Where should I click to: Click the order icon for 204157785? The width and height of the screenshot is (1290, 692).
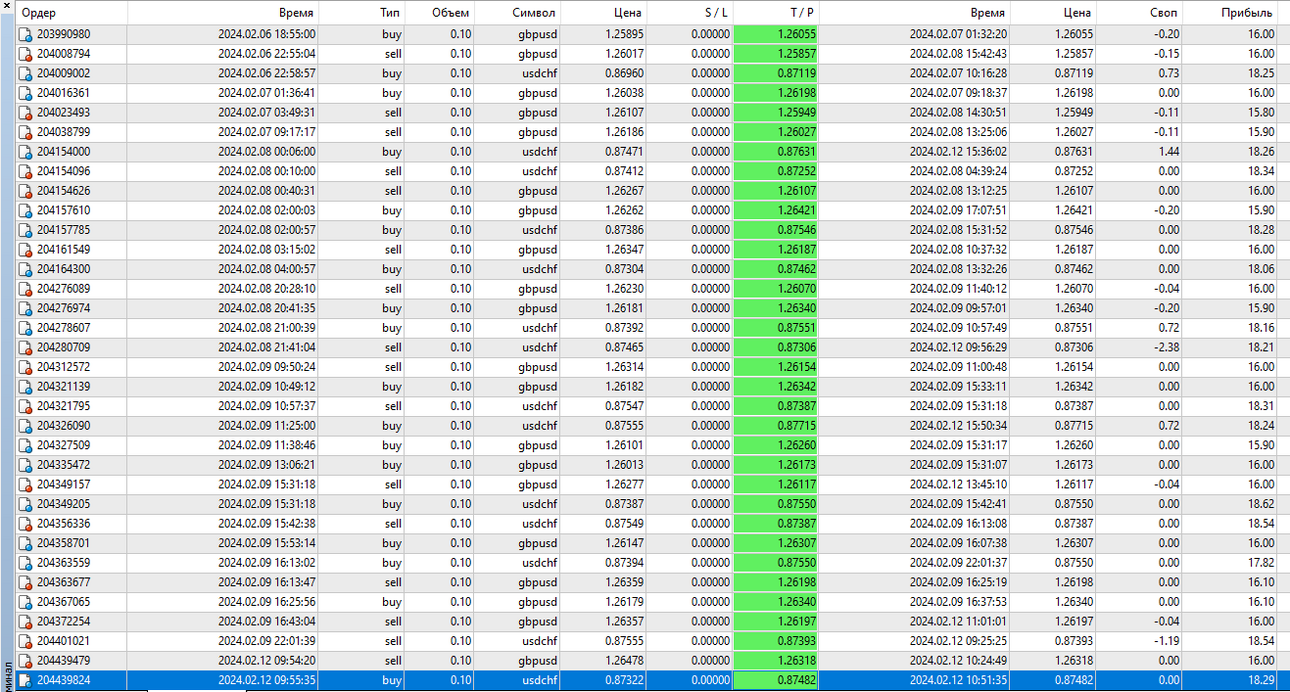coord(26,230)
